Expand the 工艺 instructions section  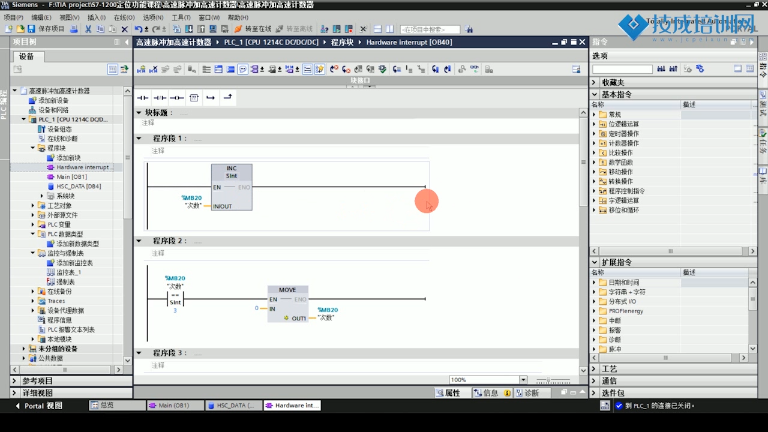(x=595, y=369)
